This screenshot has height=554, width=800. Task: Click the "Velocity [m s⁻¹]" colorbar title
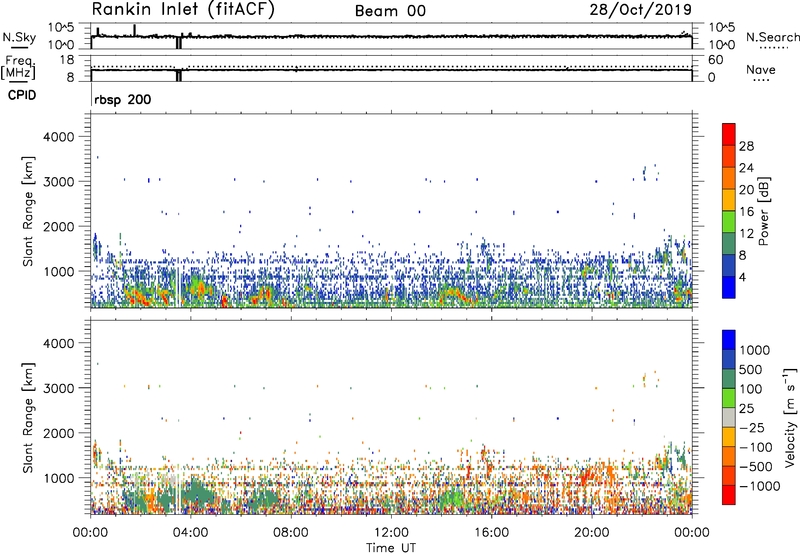pyautogui.click(x=790, y=417)
